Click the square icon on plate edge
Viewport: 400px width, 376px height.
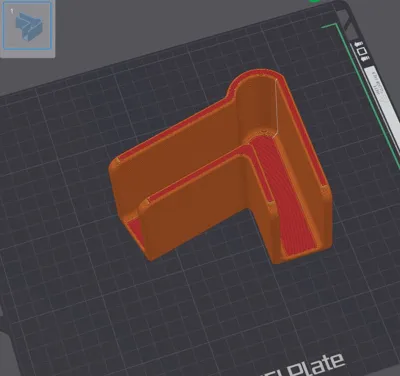tap(362, 52)
